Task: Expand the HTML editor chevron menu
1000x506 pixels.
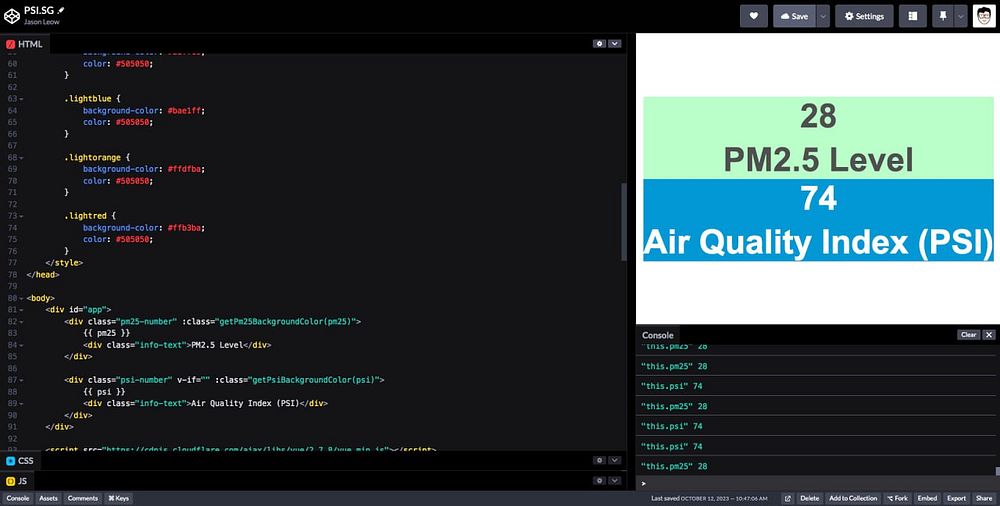Action: (614, 44)
